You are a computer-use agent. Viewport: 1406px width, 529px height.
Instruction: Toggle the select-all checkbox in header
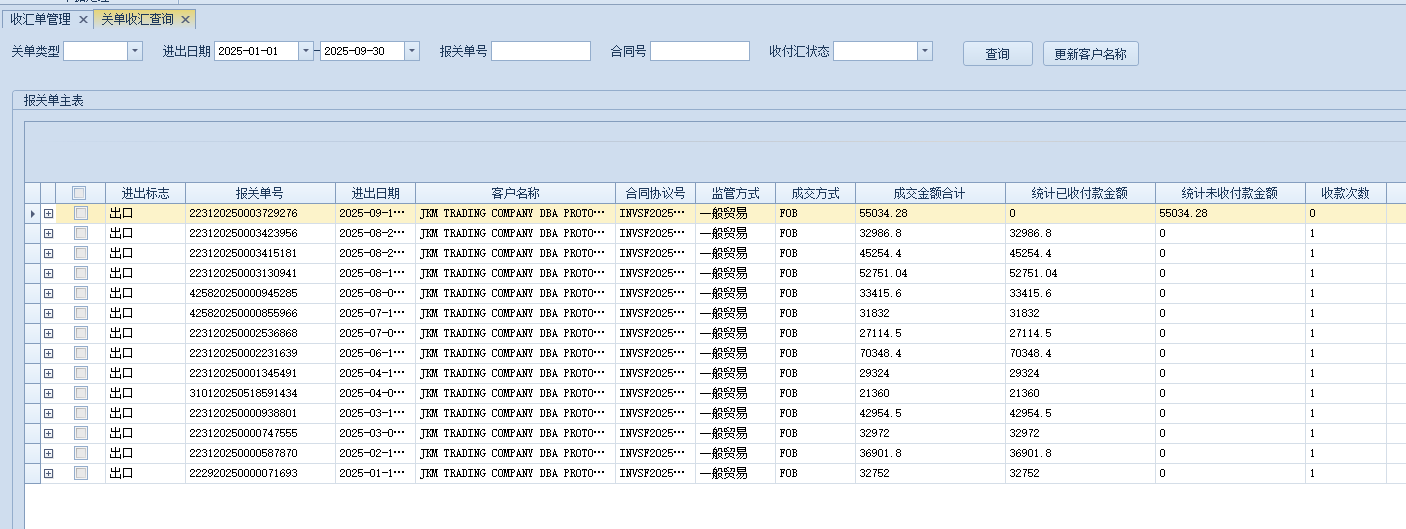pyautogui.click(x=80, y=193)
